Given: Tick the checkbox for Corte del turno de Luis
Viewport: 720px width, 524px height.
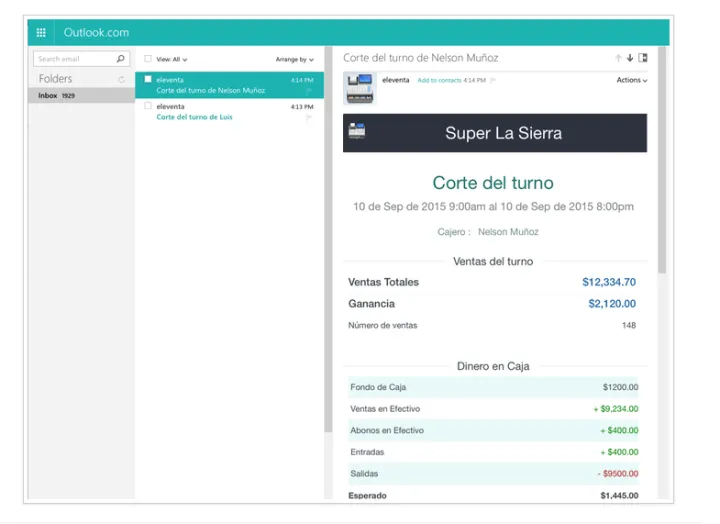Looking at the screenshot, I should pyautogui.click(x=148, y=106).
